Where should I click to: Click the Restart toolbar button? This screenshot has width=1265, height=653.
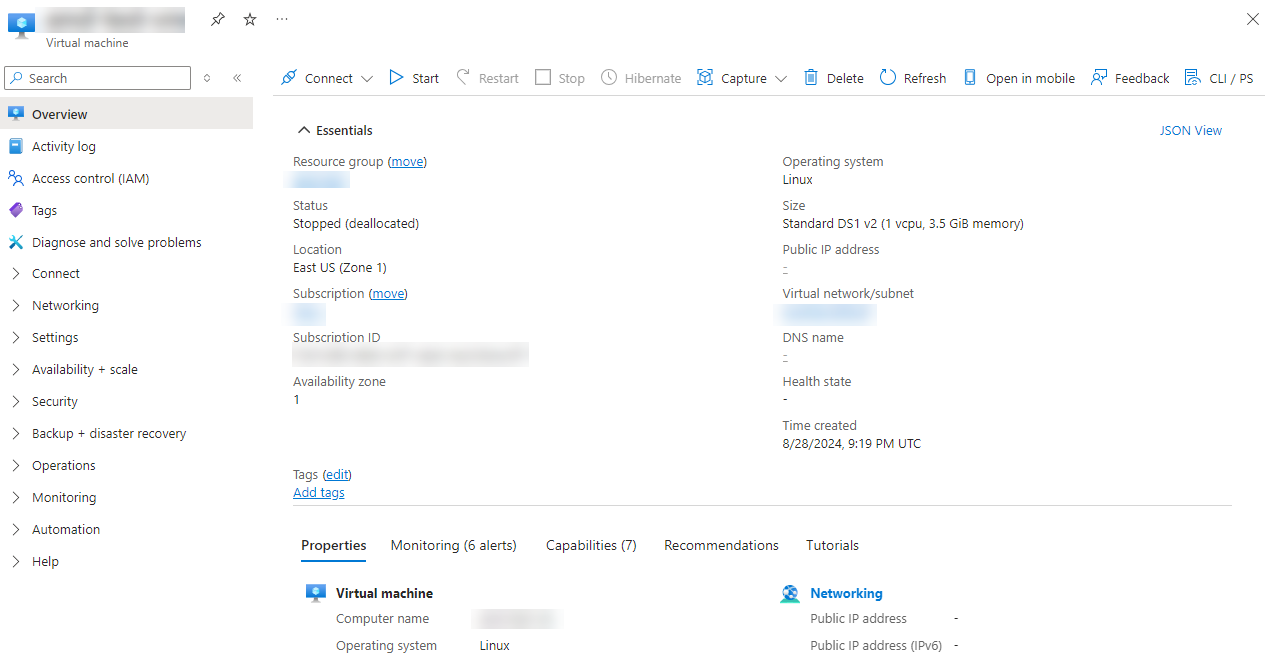click(488, 78)
